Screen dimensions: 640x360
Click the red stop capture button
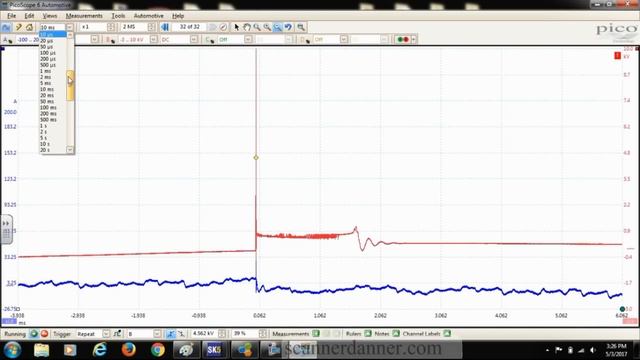pos(44,334)
